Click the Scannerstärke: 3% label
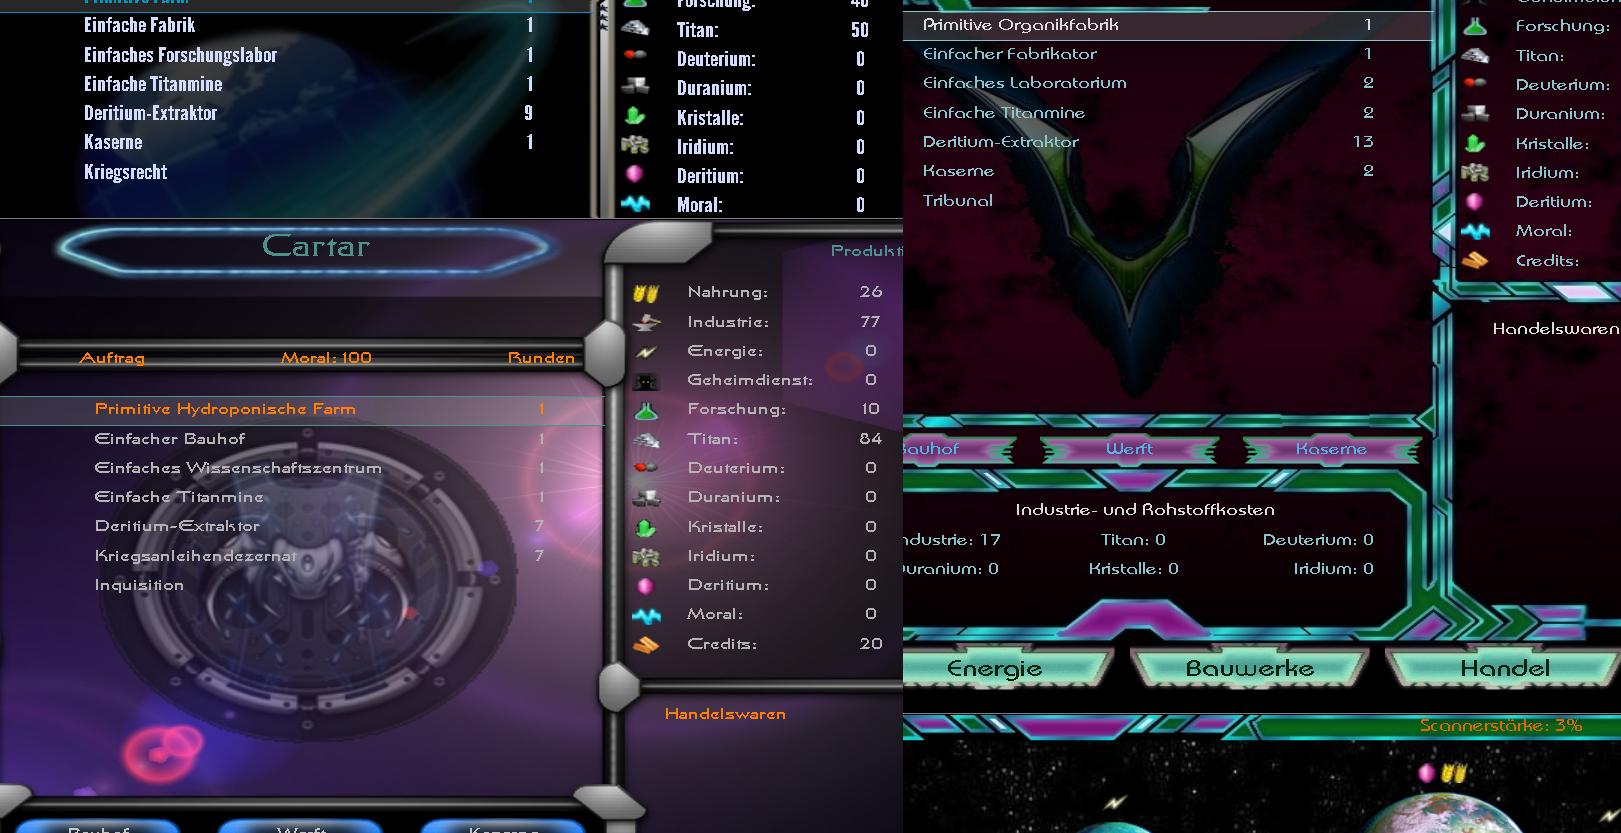1621x833 pixels. 1500,726
